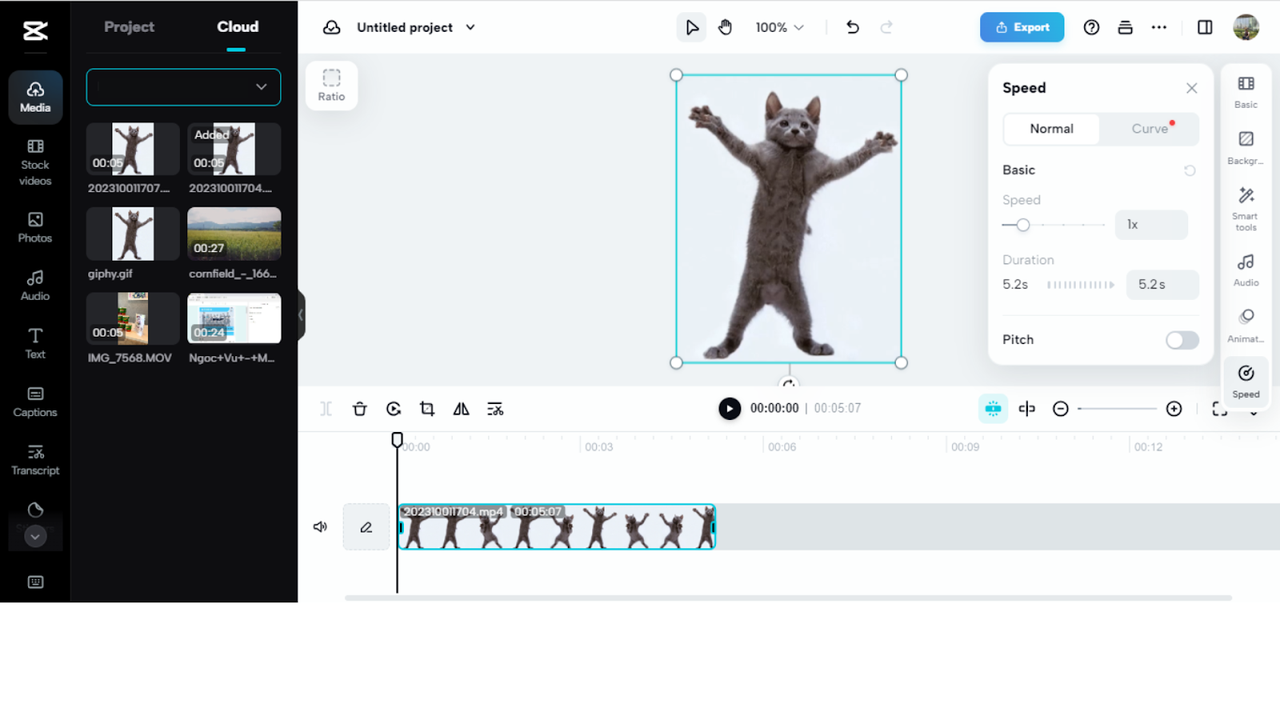This screenshot has height=720, width=1280.
Task: Select the Added 202310011704 video thumbnail
Action: click(234, 149)
